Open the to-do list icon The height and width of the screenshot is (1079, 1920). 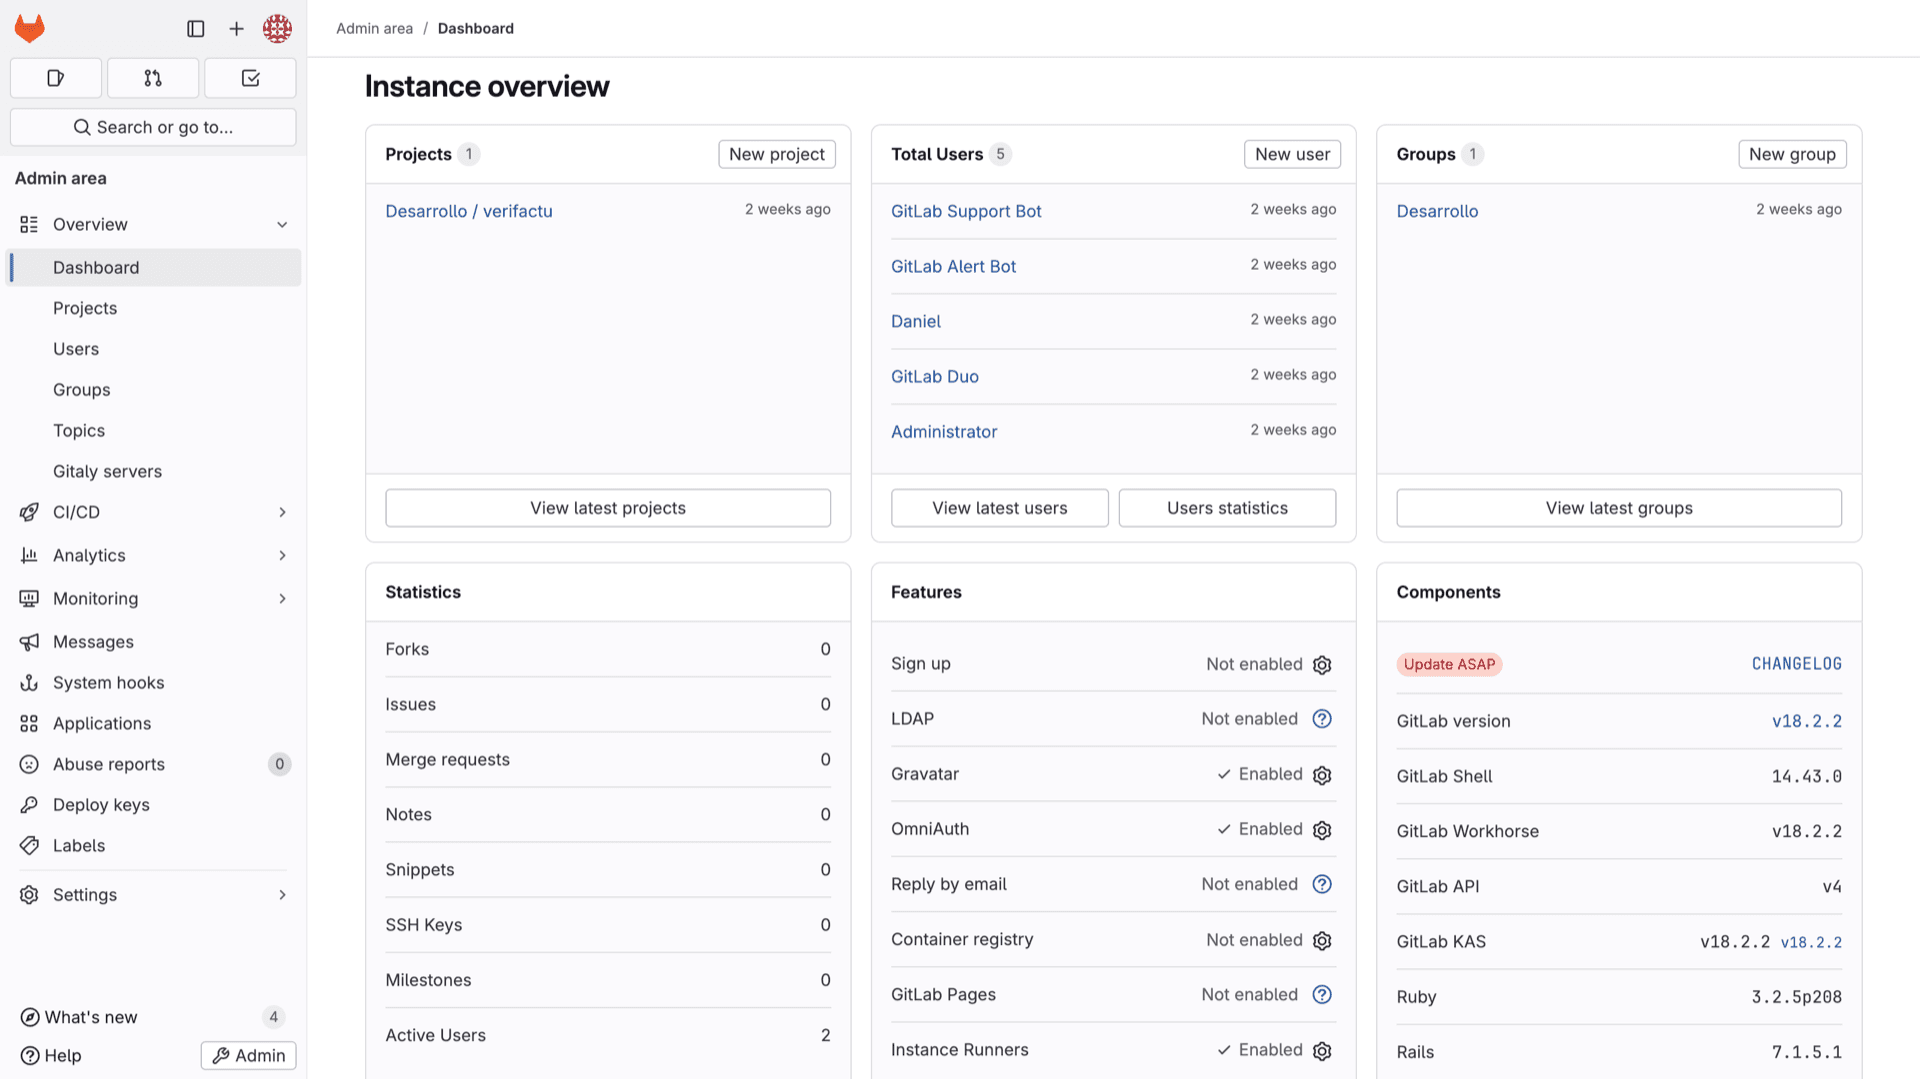click(250, 78)
